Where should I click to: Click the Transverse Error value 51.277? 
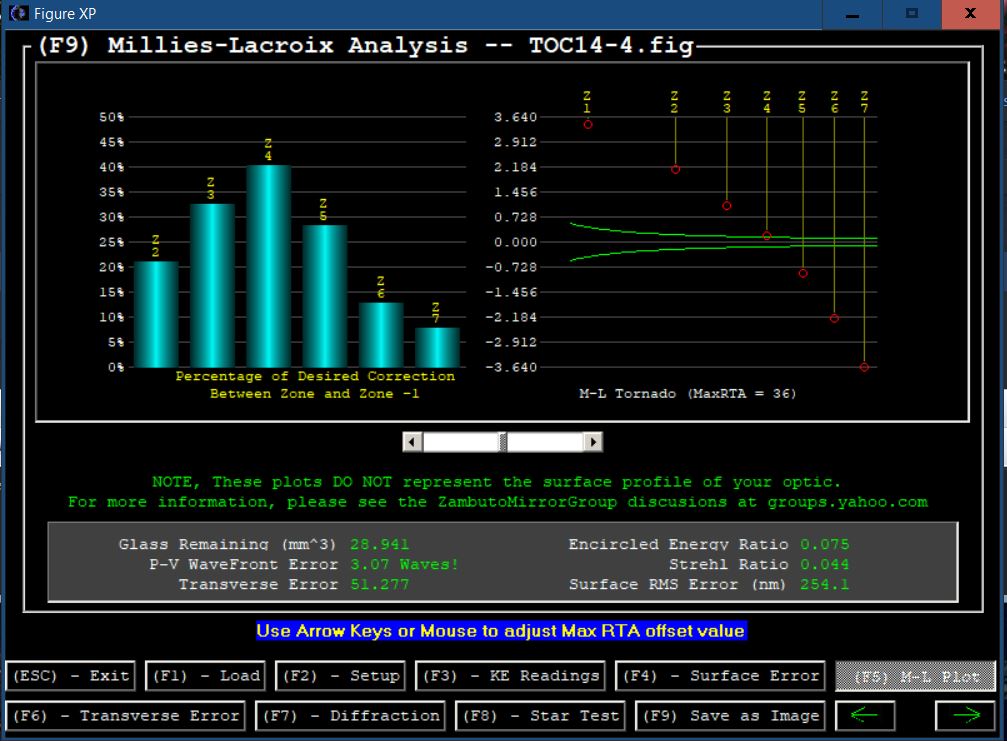point(380,584)
